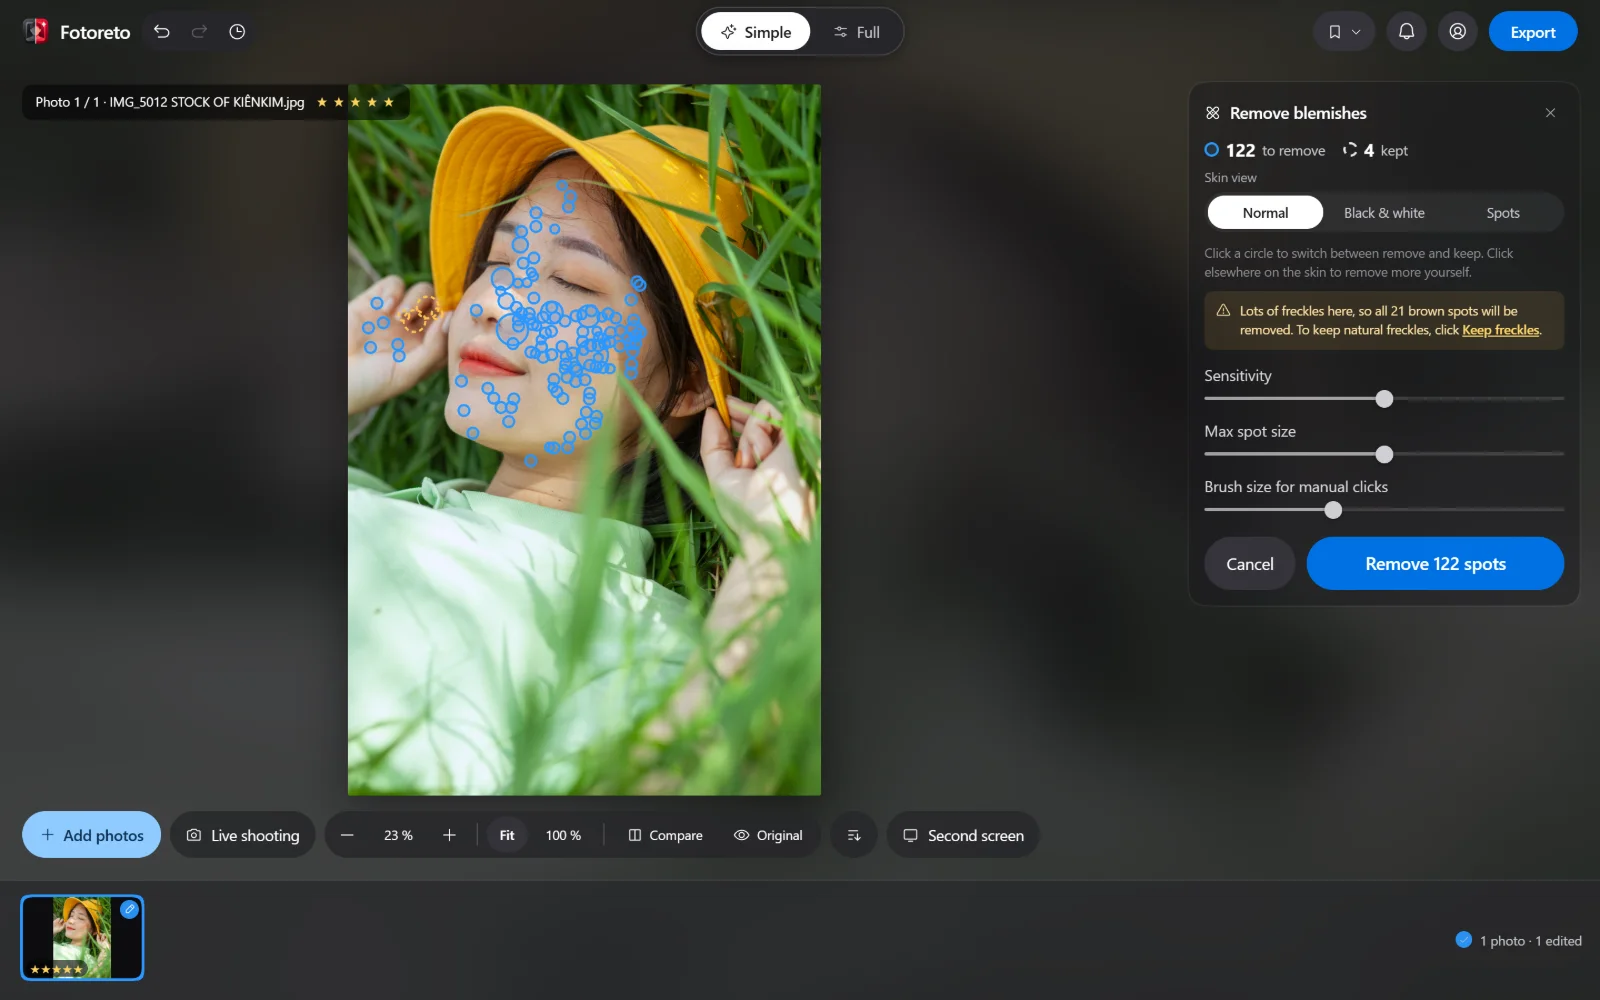Click the five-star rating on photo label
This screenshot has width=1600, height=1000.
[355, 102]
